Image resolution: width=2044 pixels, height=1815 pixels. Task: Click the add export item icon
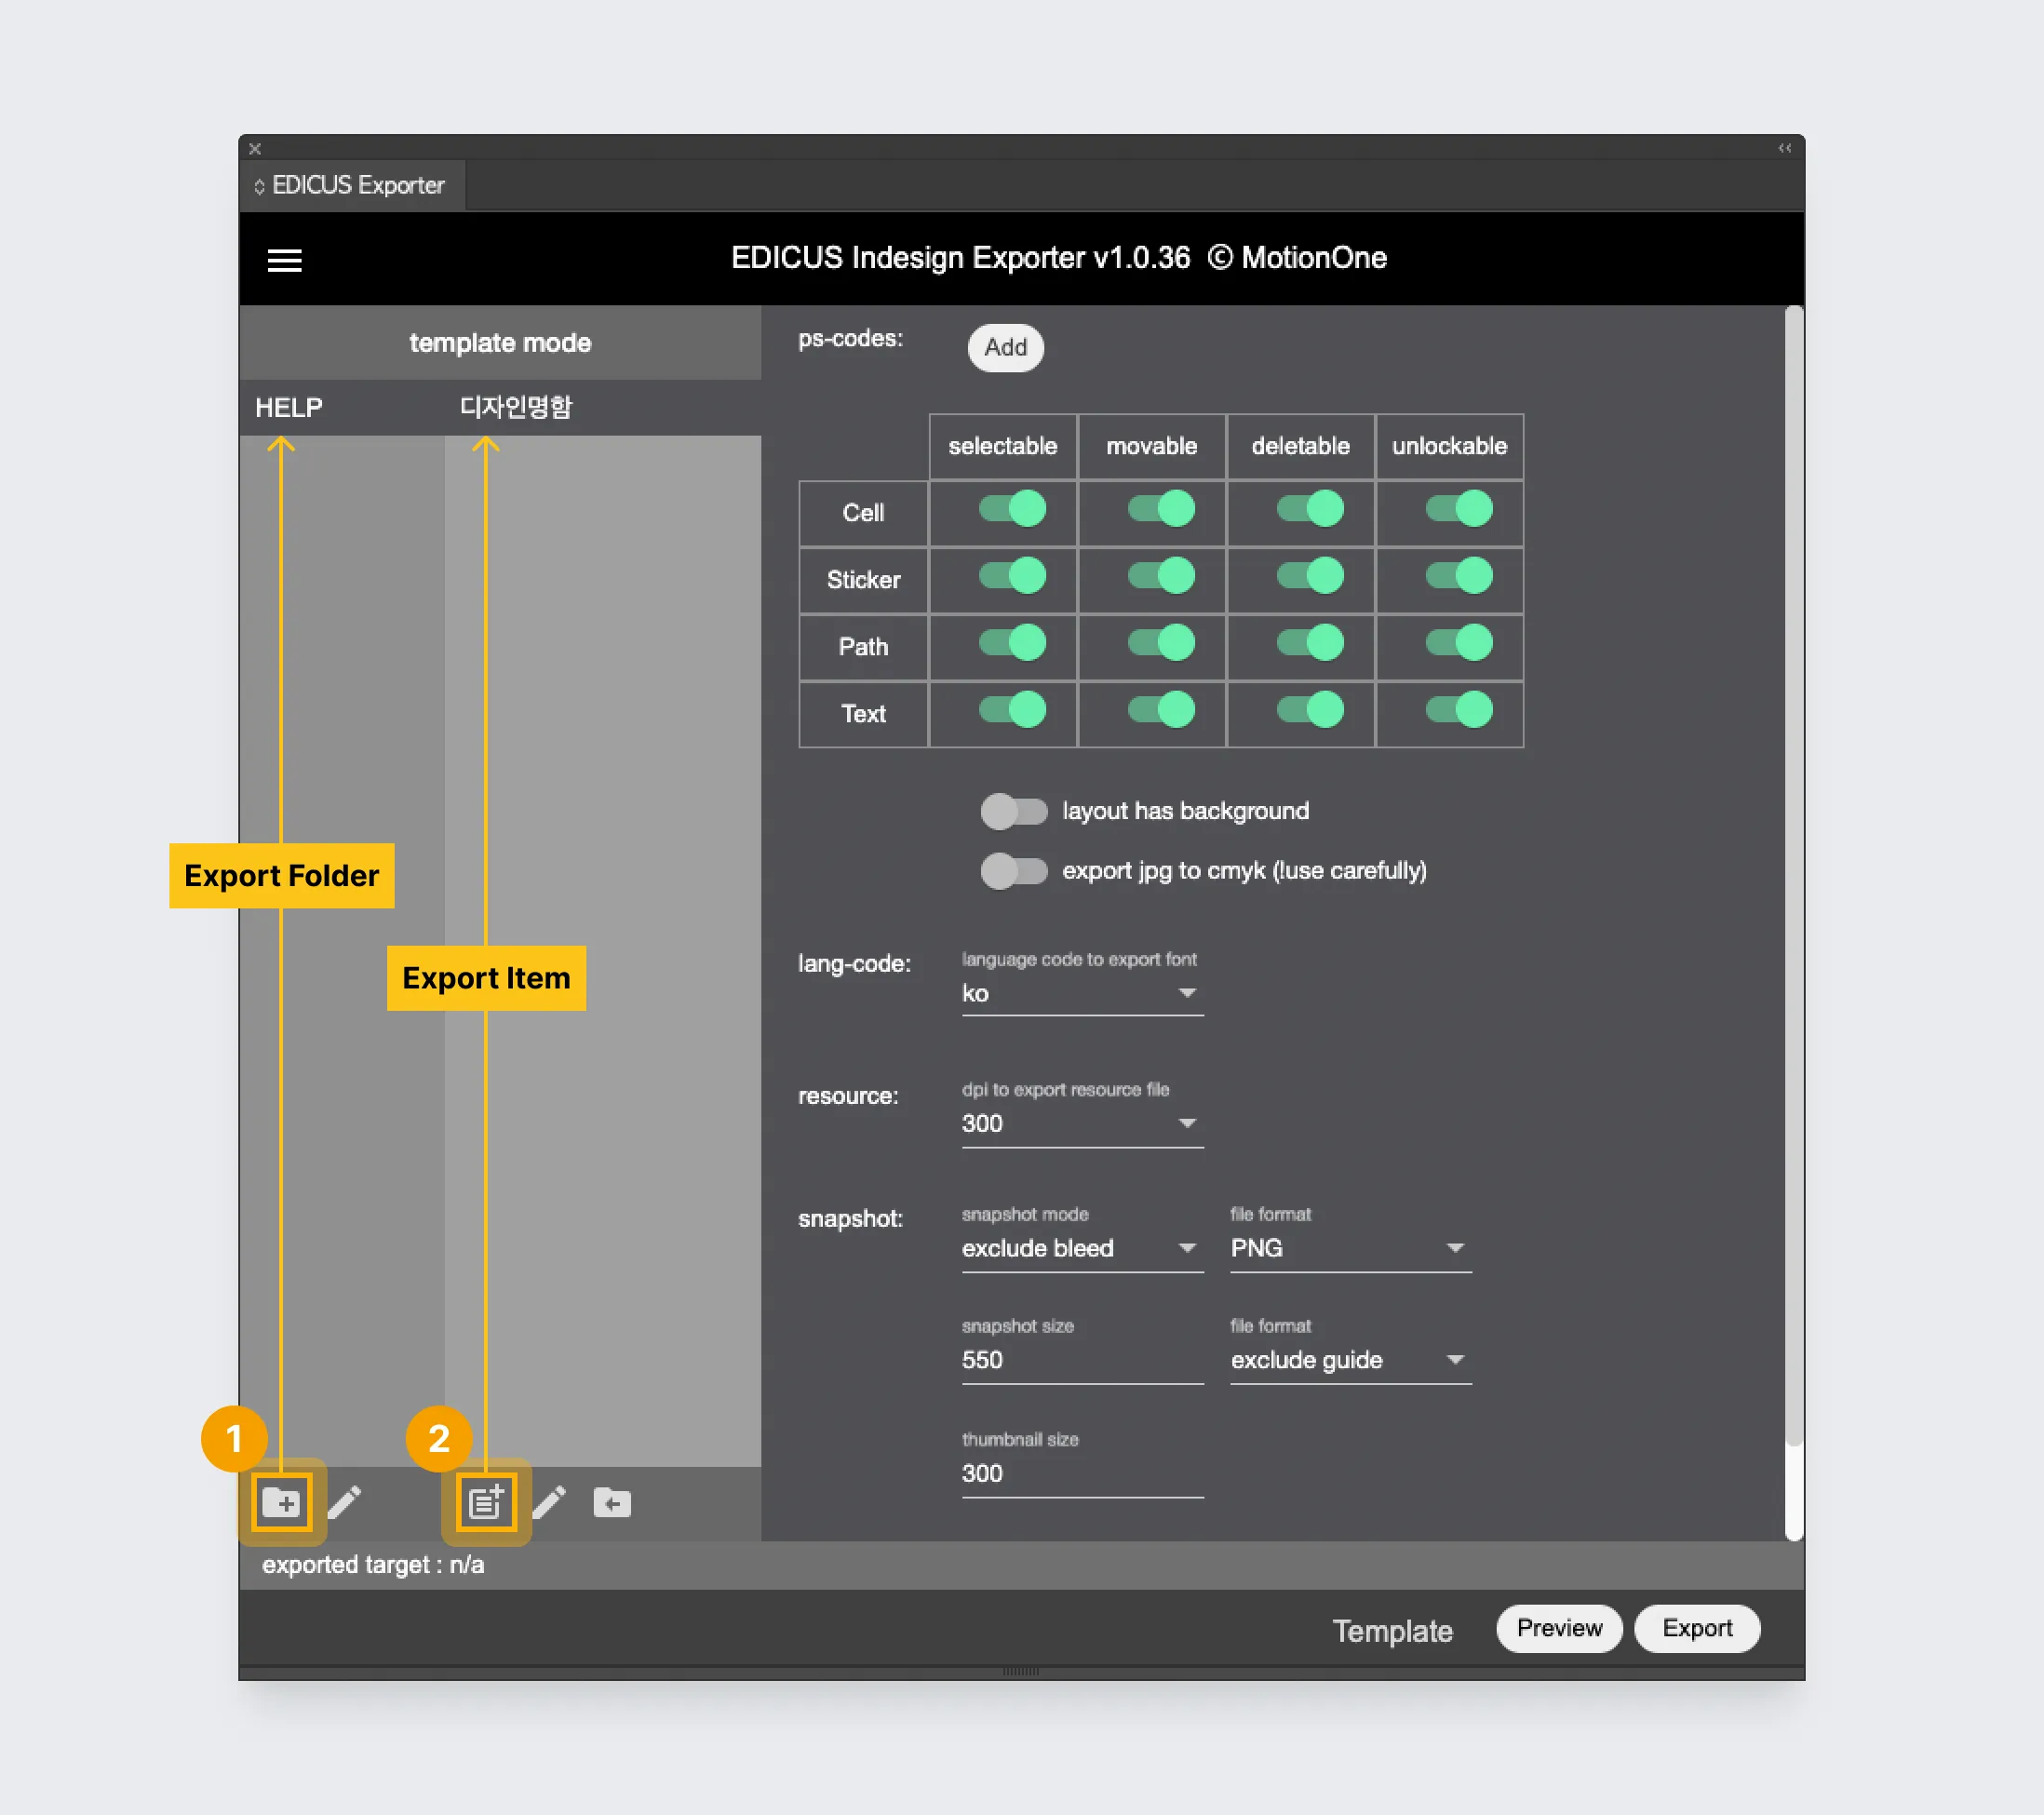[x=487, y=1502]
